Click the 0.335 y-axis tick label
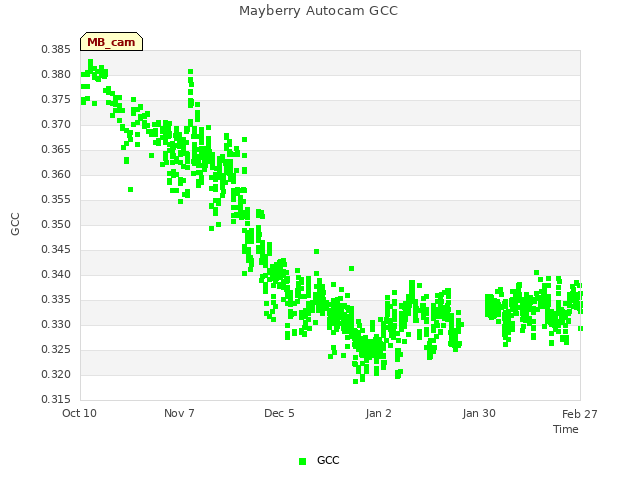The width and height of the screenshot is (640, 480). click(56, 300)
